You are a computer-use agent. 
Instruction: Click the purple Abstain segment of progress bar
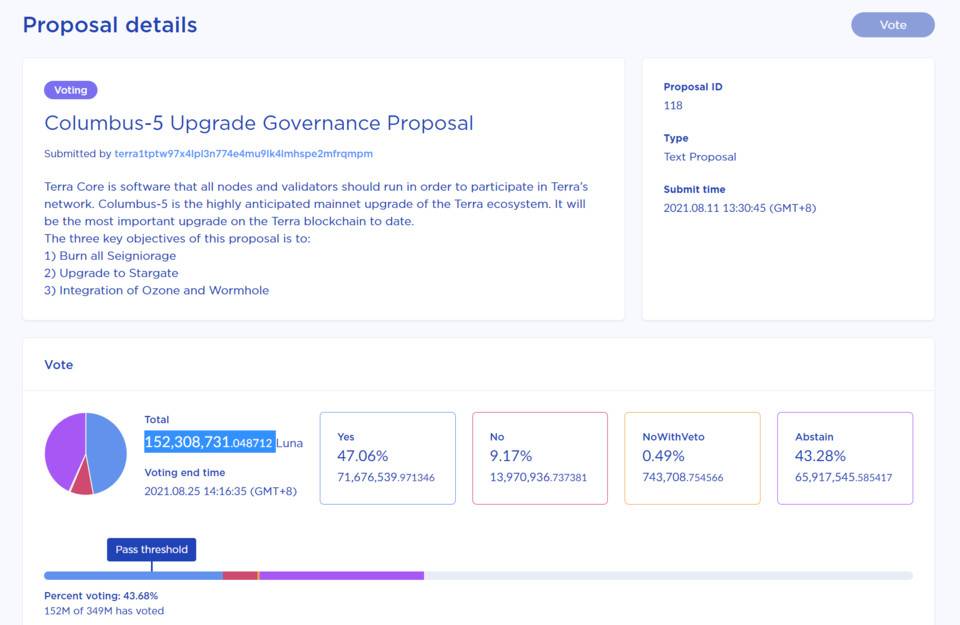click(342, 575)
